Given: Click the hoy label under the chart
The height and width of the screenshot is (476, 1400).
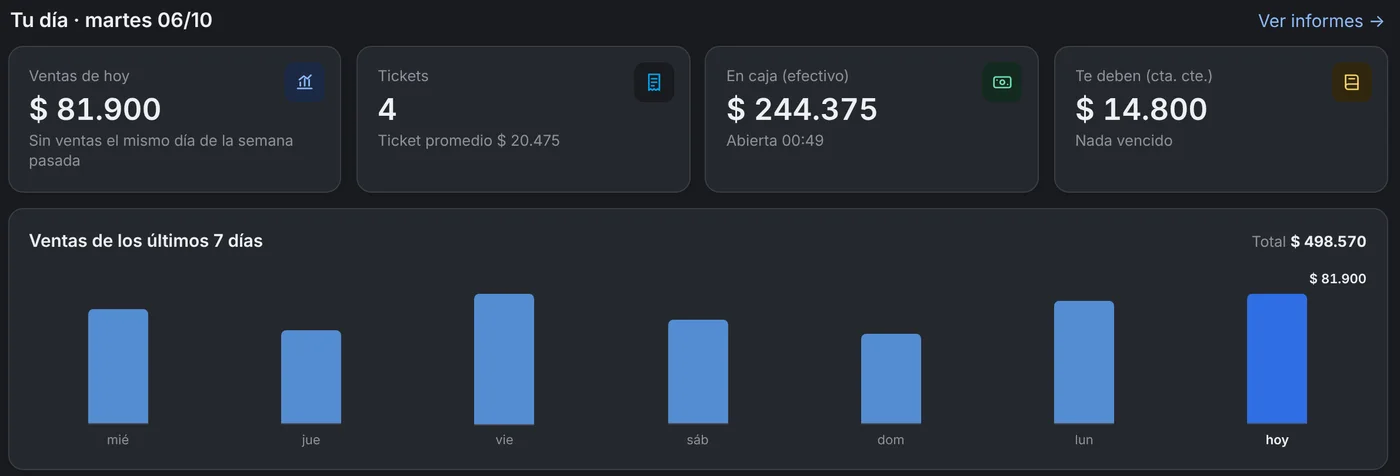Looking at the screenshot, I should coord(1277,440).
